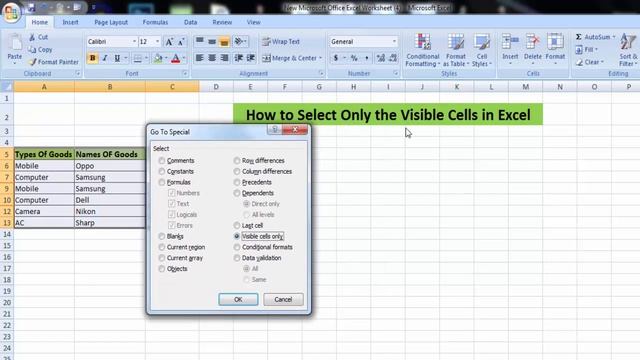640x360 pixels.
Task: Switch to the Insert tab
Action: pos(70,22)
